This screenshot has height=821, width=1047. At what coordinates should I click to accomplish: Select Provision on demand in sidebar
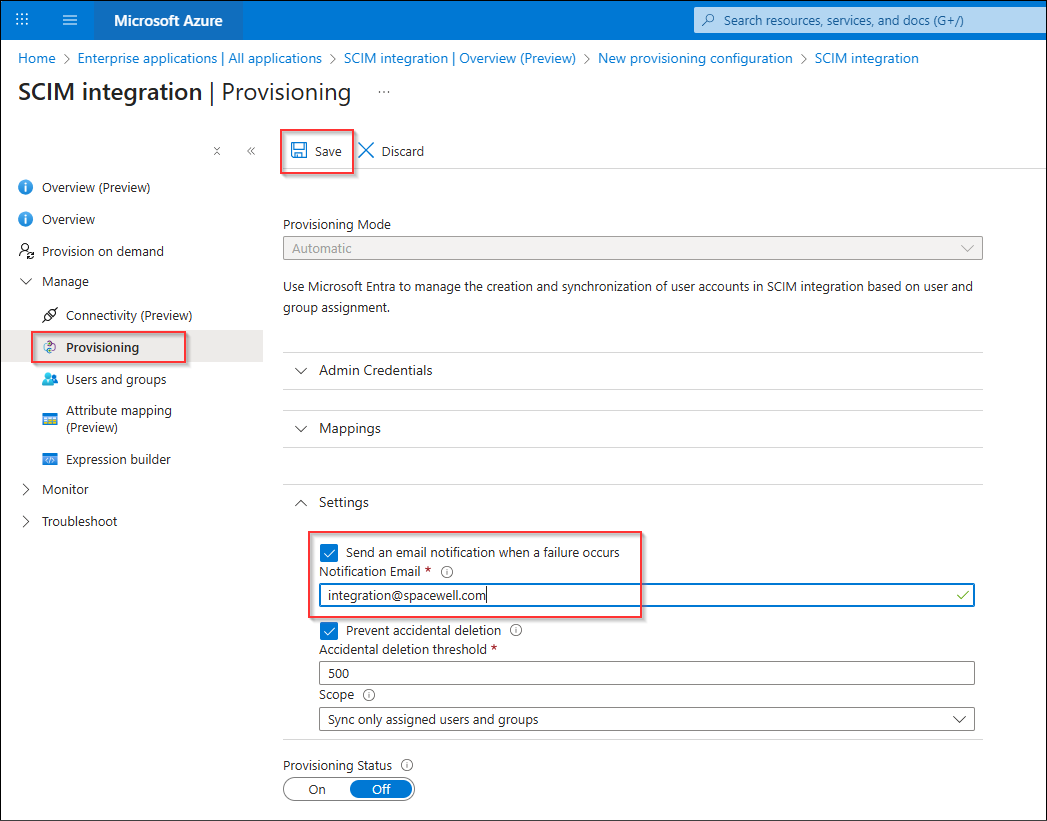click(x=102, y=252)
